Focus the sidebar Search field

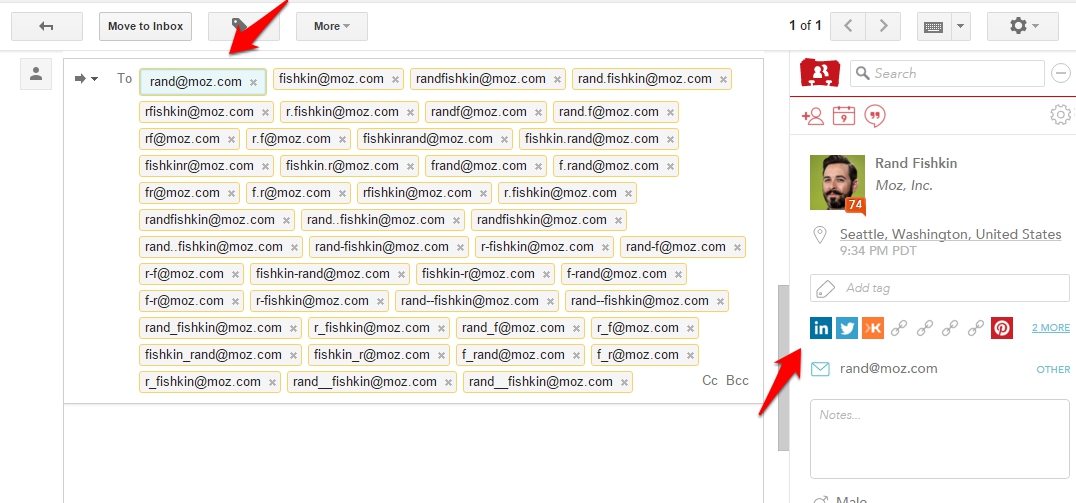[x=947, y=73]
